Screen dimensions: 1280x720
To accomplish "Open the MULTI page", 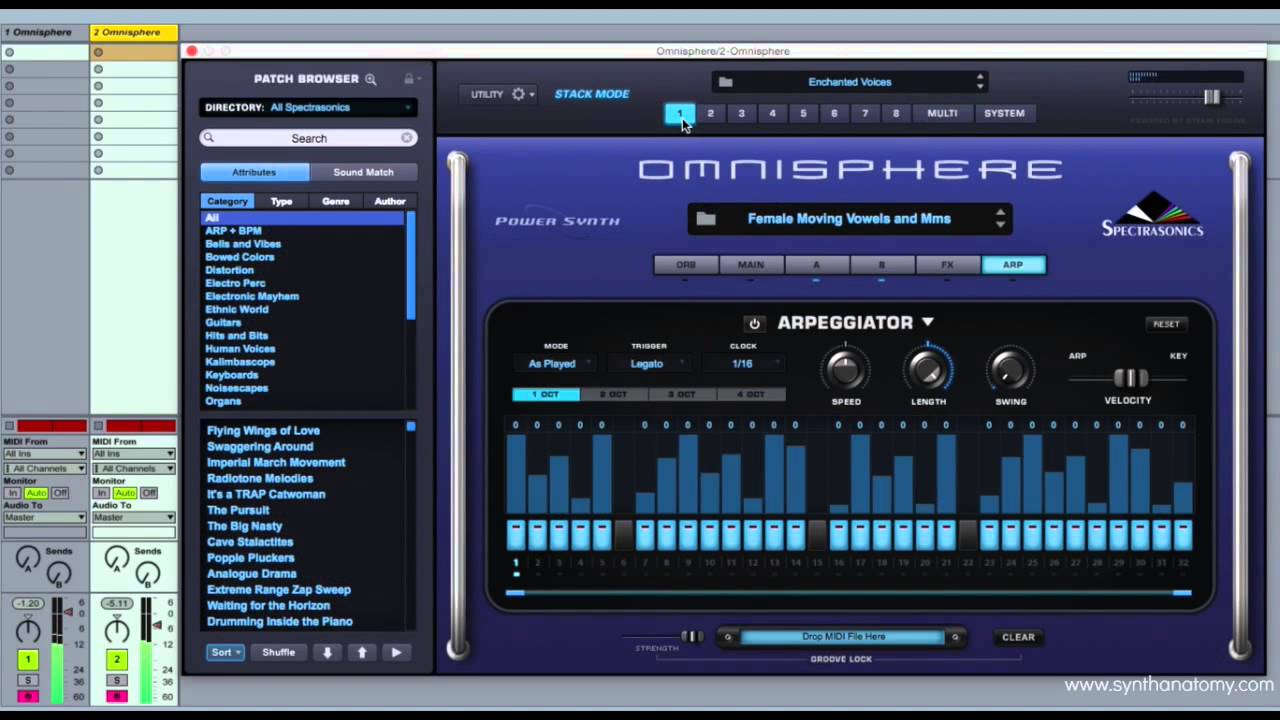I will point(942,113).
